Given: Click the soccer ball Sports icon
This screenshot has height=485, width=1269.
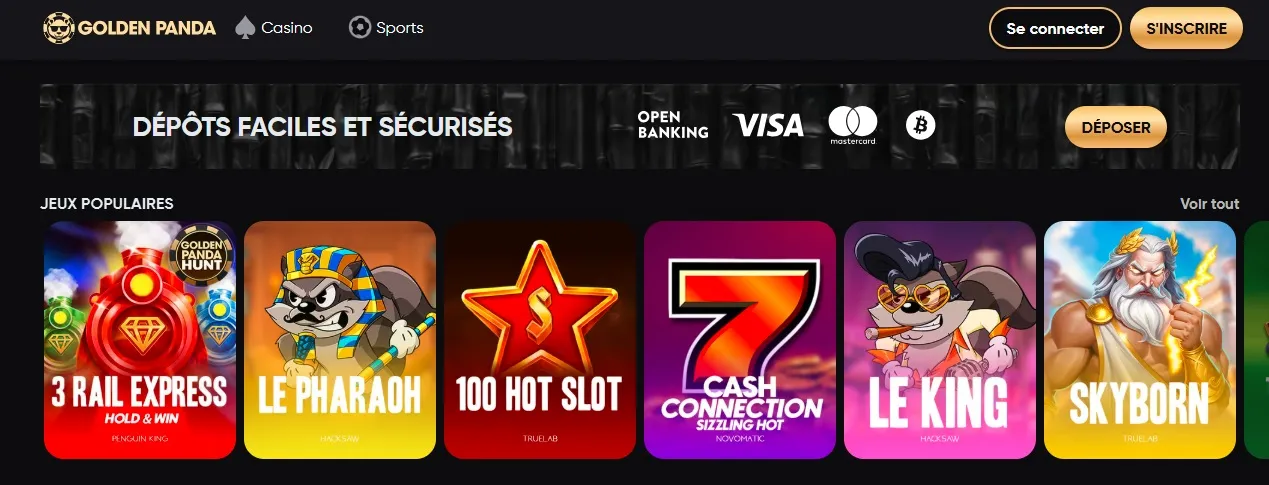Looking at the screenshot, I should [359, 28].
